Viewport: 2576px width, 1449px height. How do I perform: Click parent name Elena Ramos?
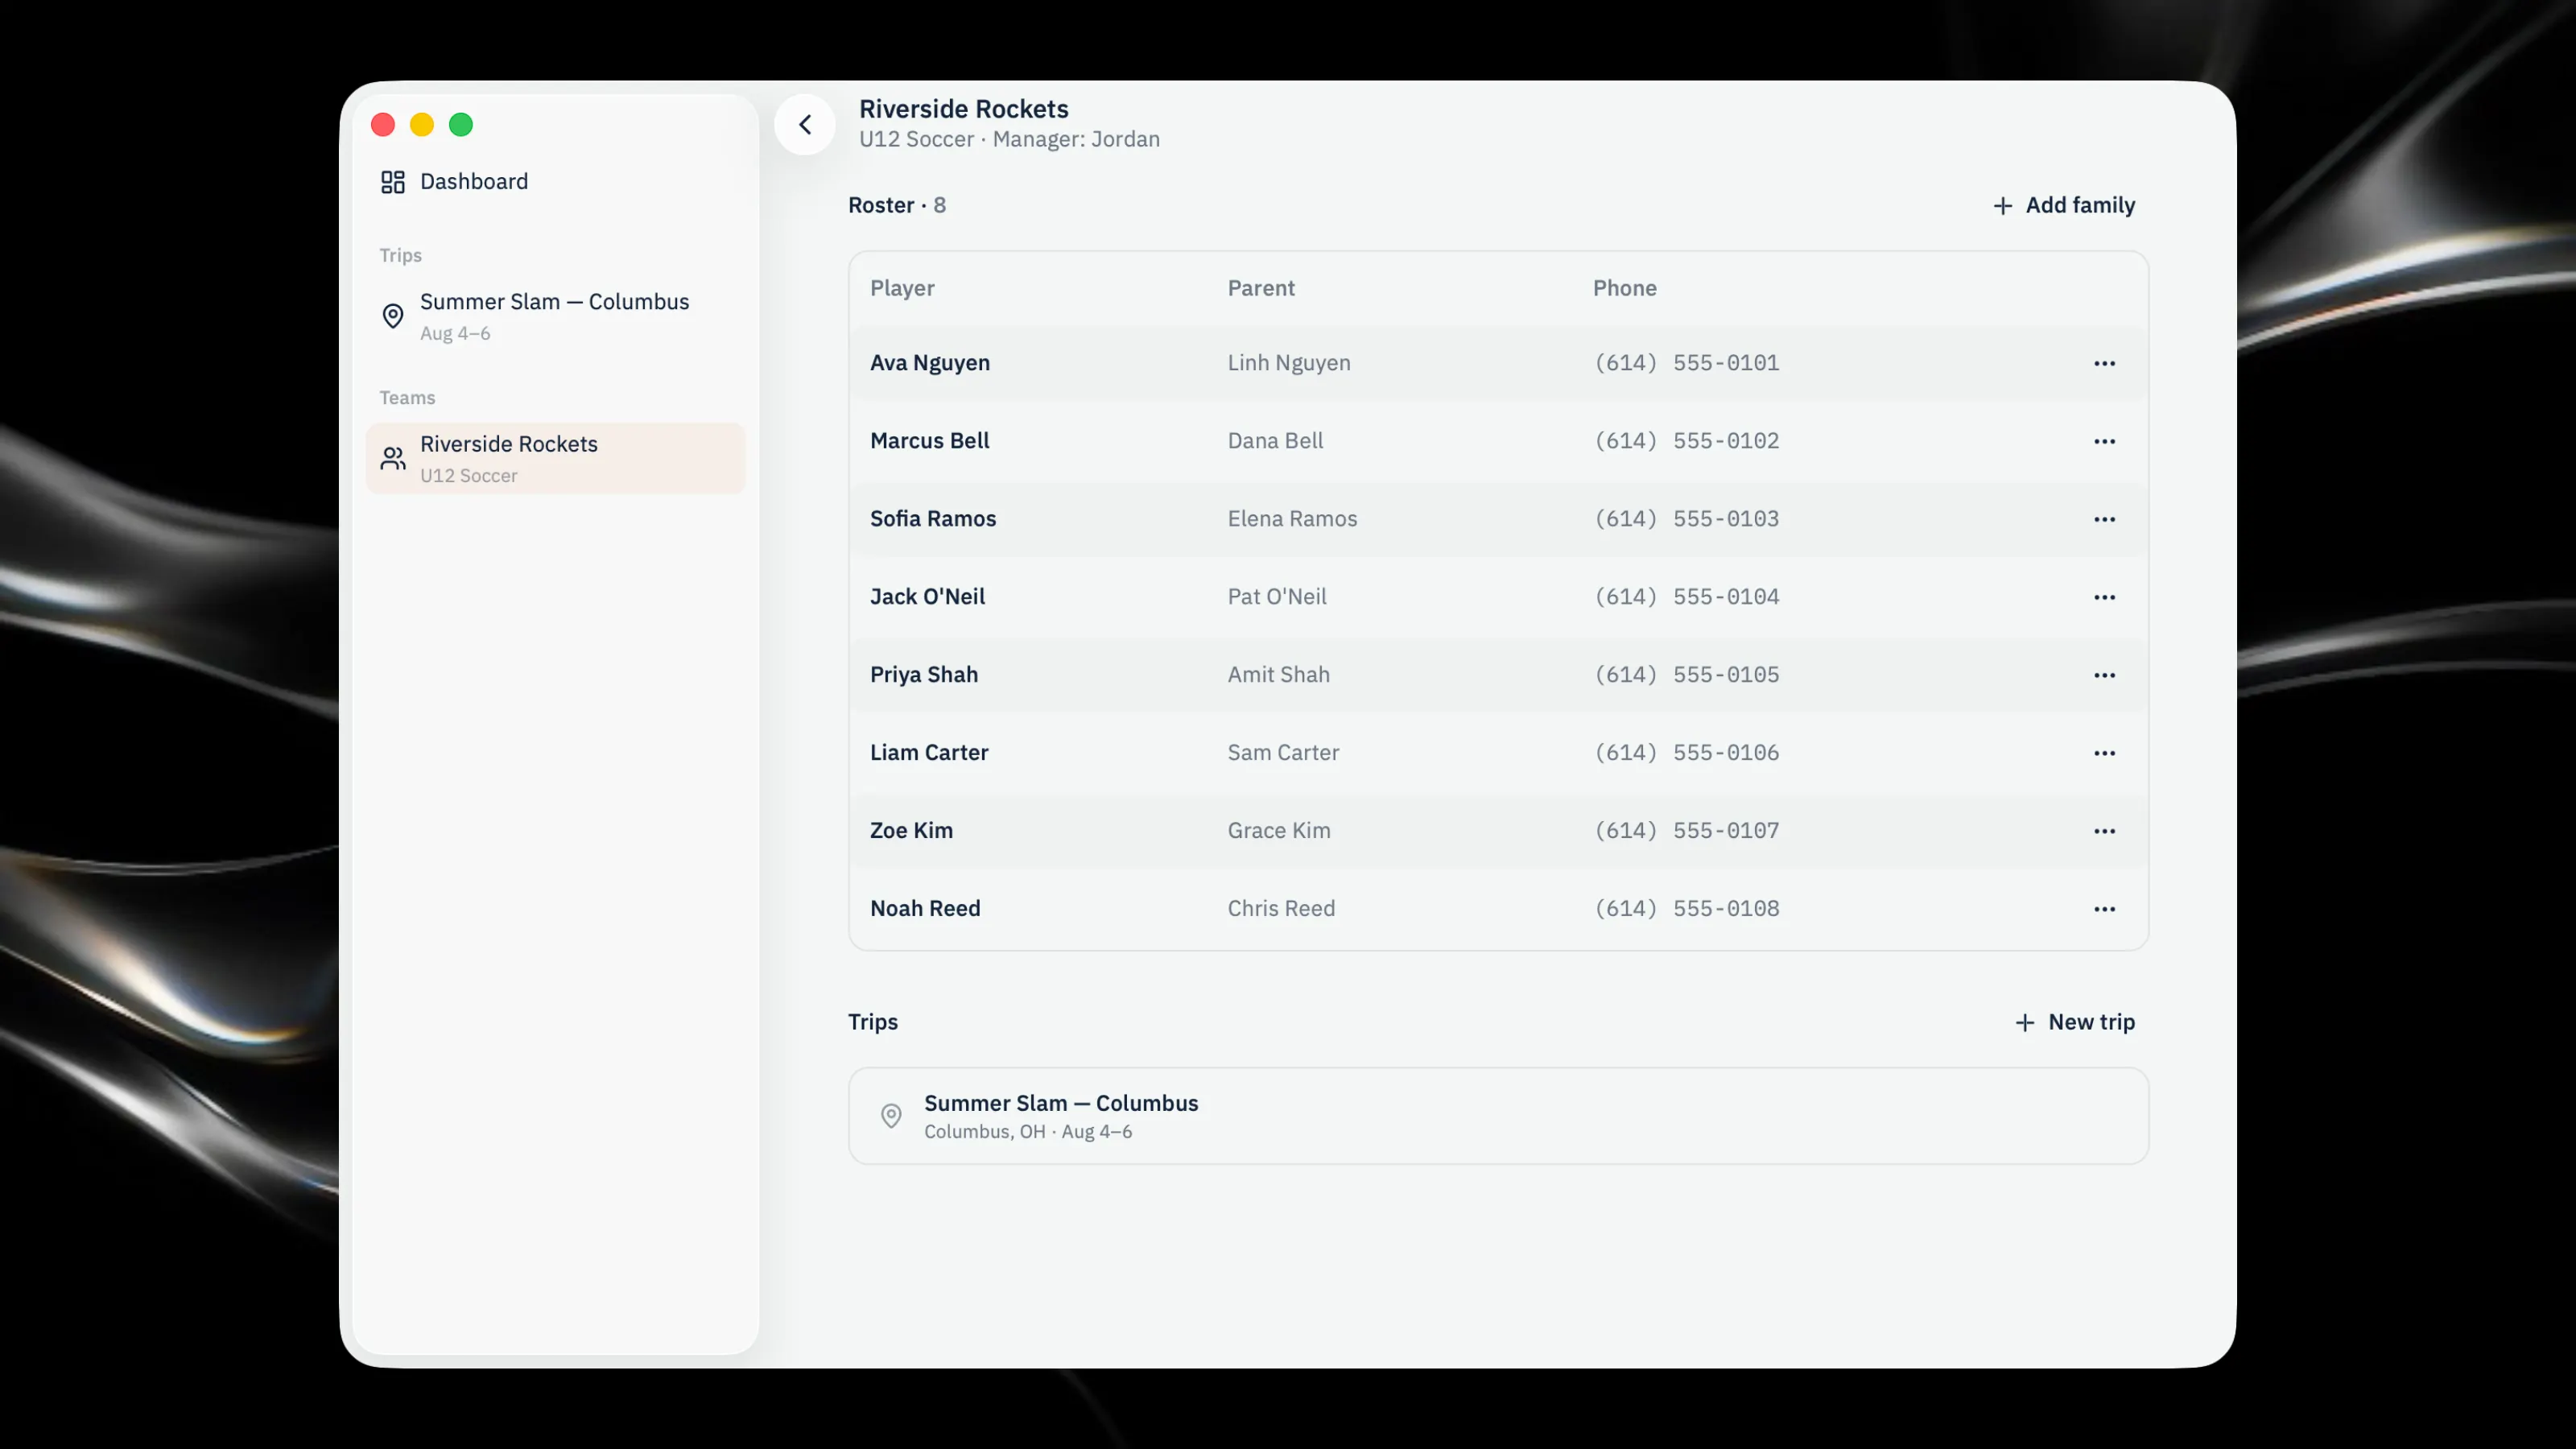[1292, 519]
